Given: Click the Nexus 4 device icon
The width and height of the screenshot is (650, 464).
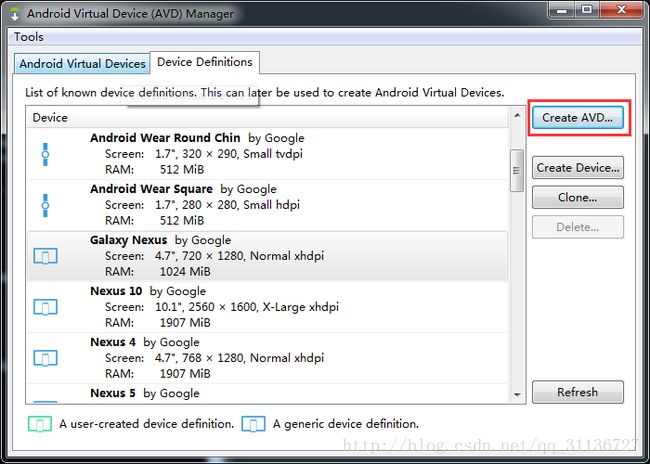Looking at the screenshot, I should click(x=45, y=358).
